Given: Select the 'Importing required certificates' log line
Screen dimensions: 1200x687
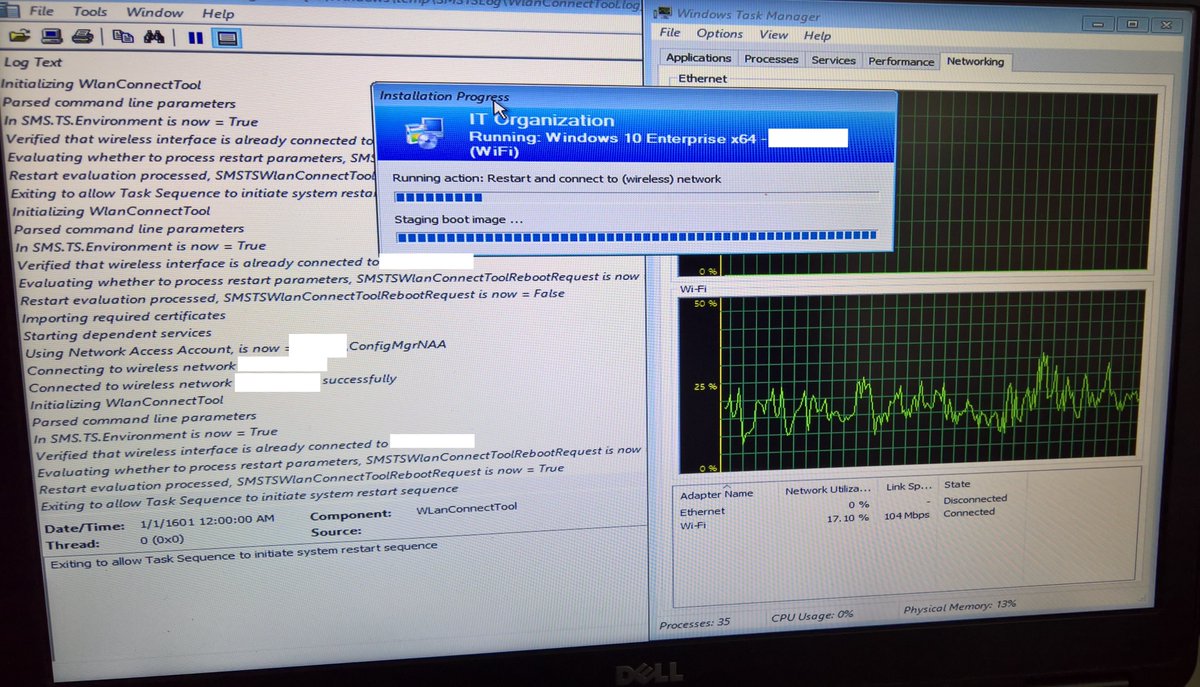Looking at the screenshot, I should point(124,317).
